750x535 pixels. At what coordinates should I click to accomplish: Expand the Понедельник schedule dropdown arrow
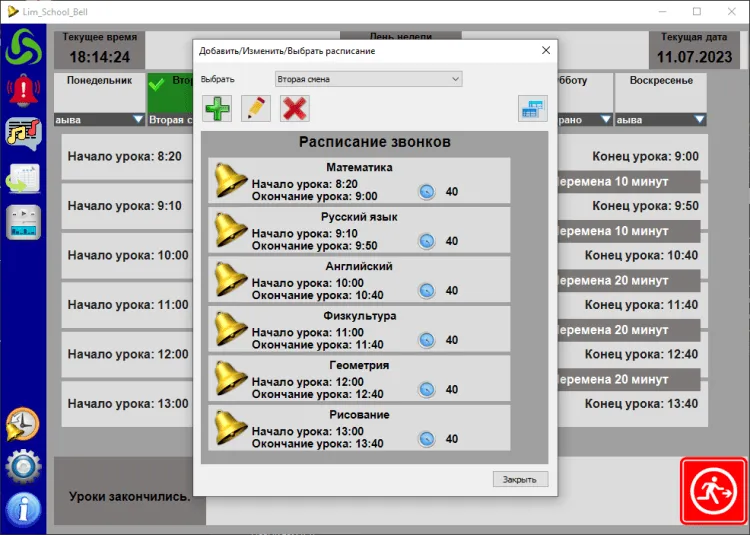pyautogui.click(x=138, y=120)
